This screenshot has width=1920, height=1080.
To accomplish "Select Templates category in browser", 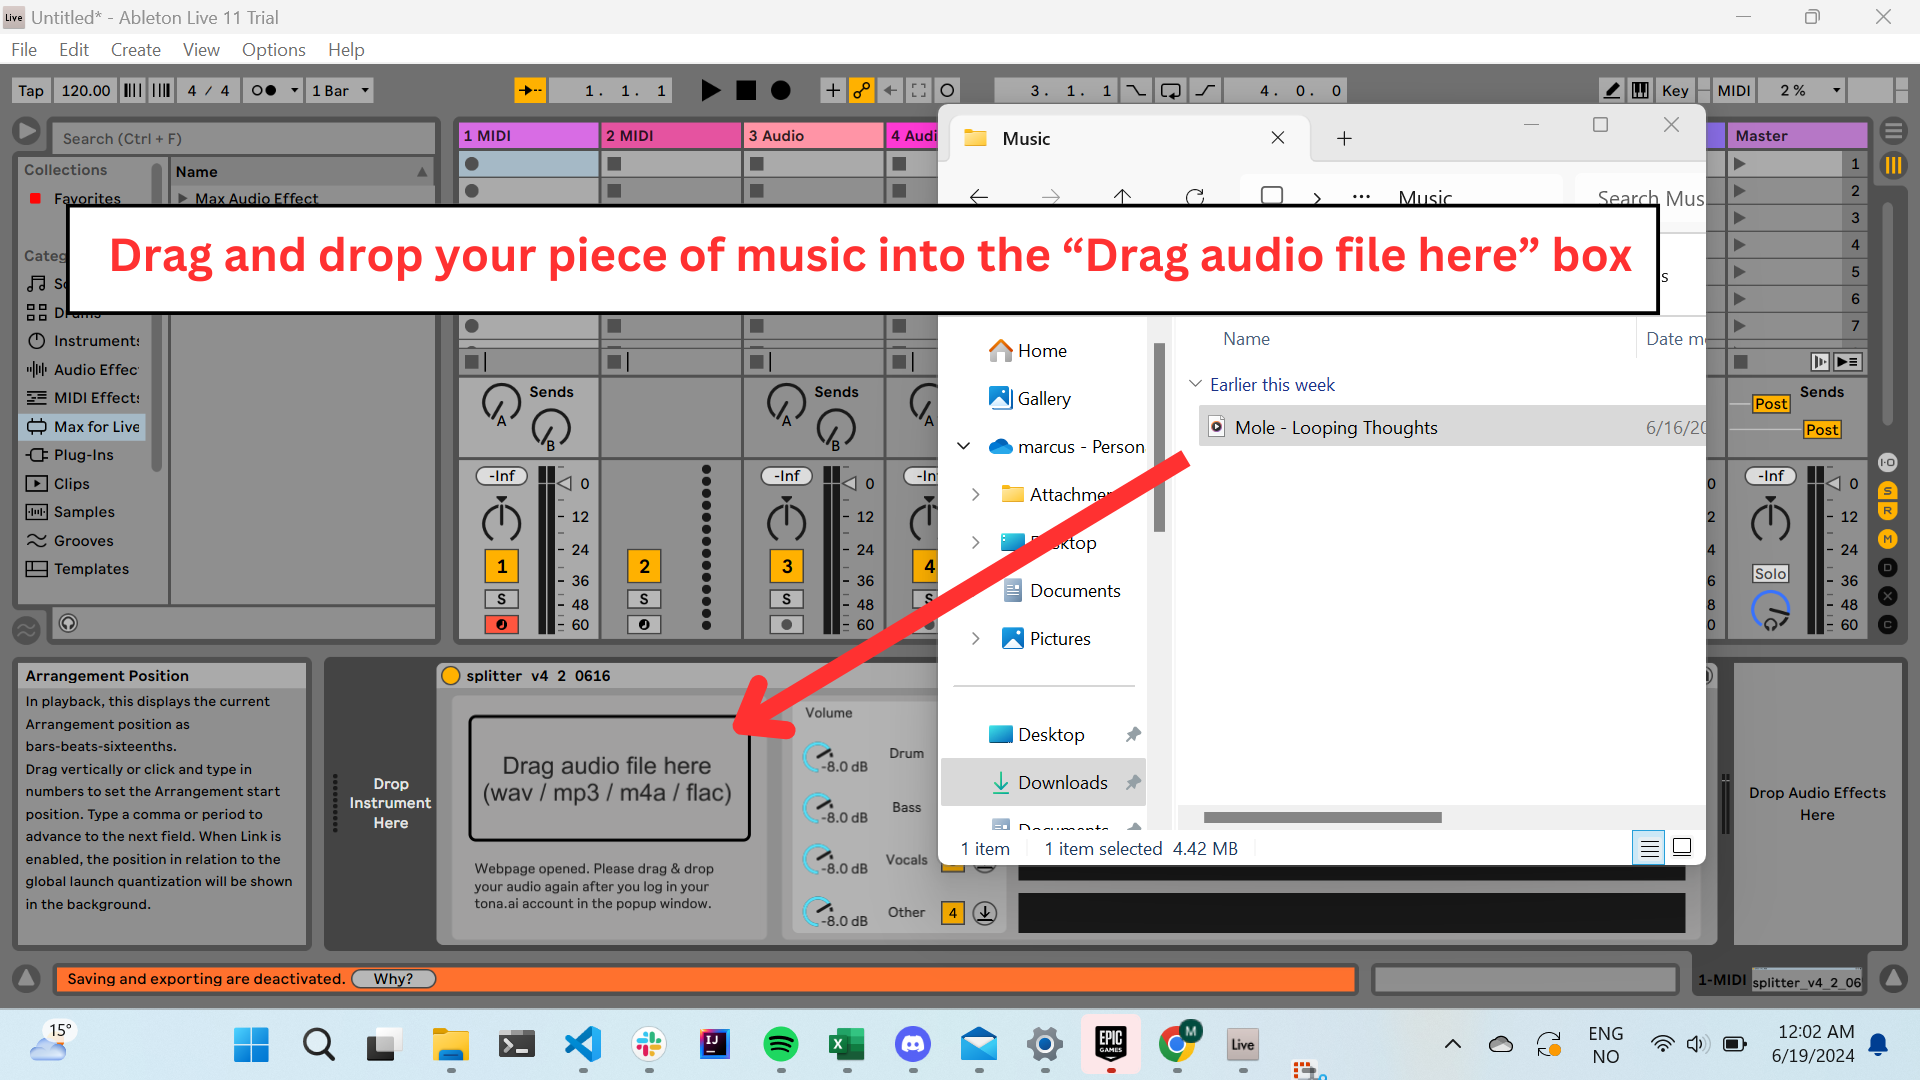I will tap(84, 569).
